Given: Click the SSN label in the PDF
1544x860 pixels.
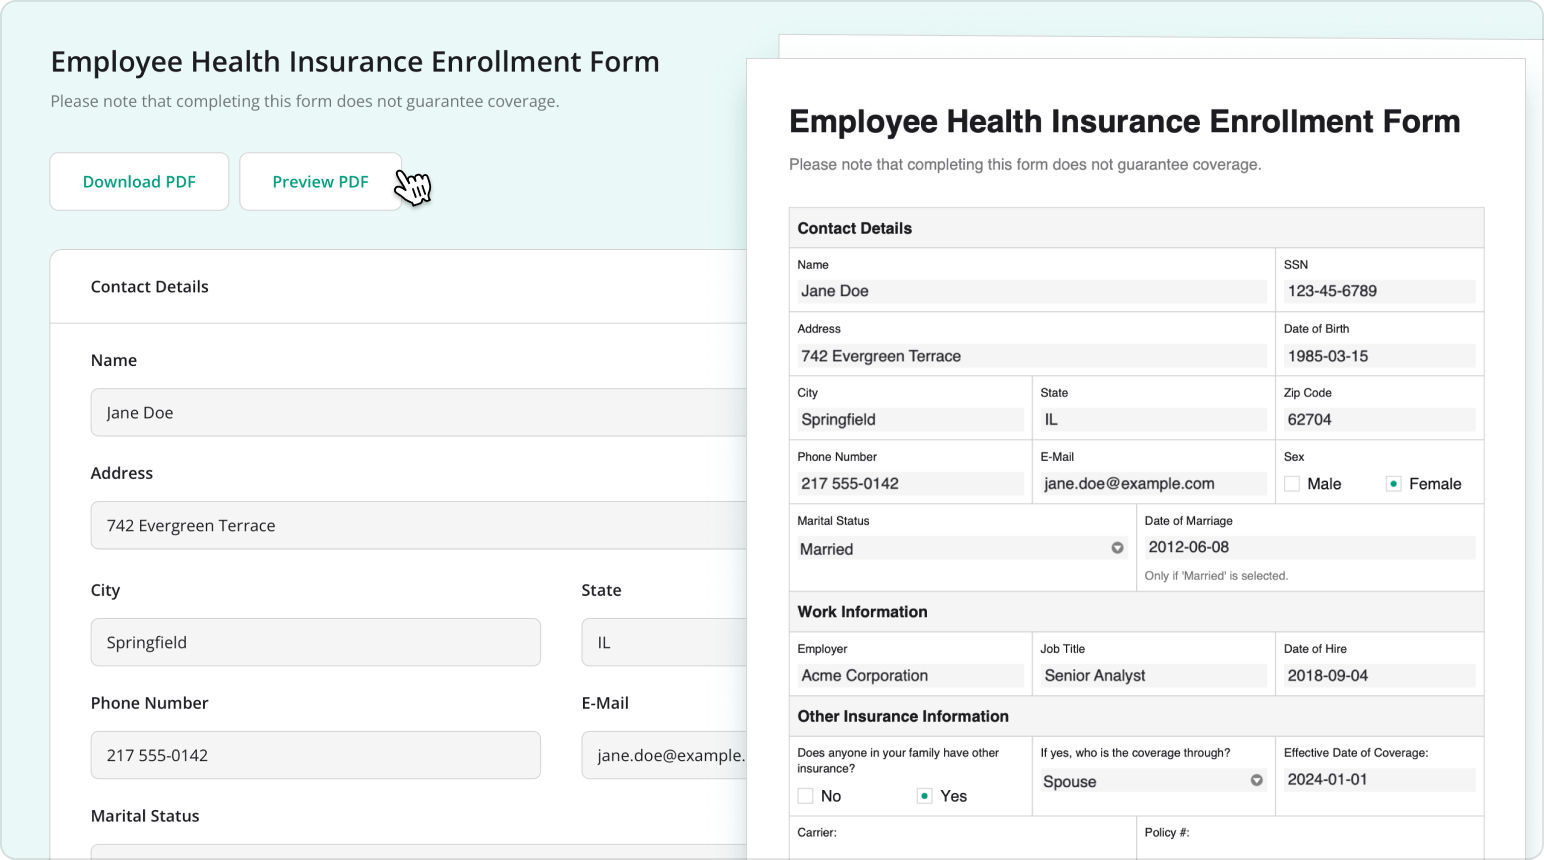Looking at the screenshot, I should [1296, 265].
